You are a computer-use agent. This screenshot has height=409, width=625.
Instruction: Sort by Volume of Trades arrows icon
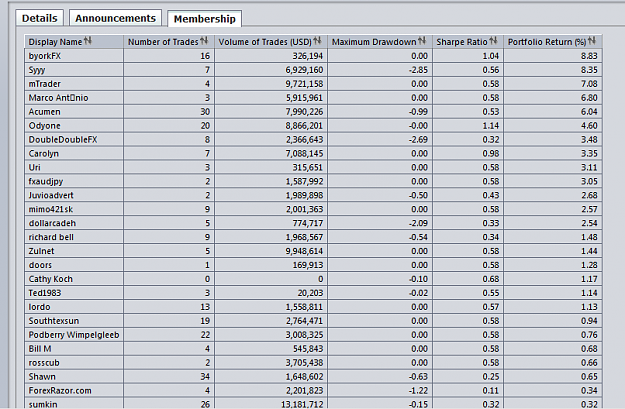tap(317, 41)
